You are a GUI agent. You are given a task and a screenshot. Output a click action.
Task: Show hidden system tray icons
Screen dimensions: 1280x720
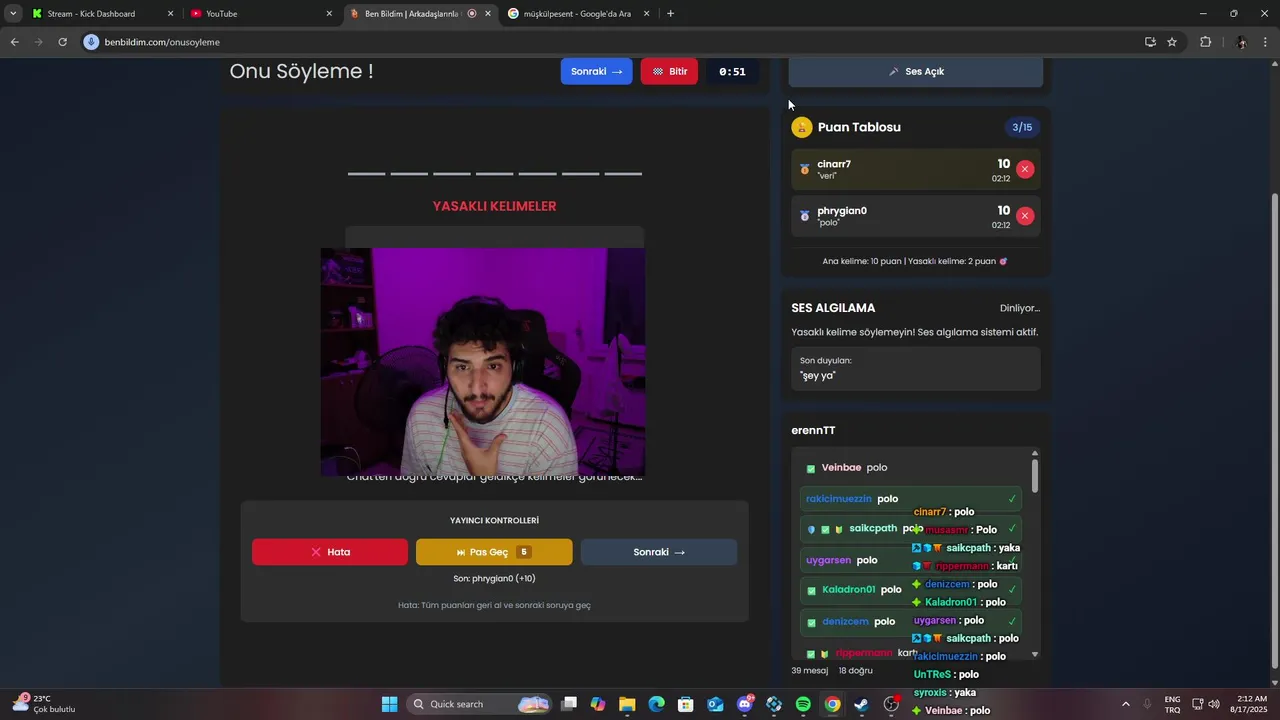pos(1125,704)
